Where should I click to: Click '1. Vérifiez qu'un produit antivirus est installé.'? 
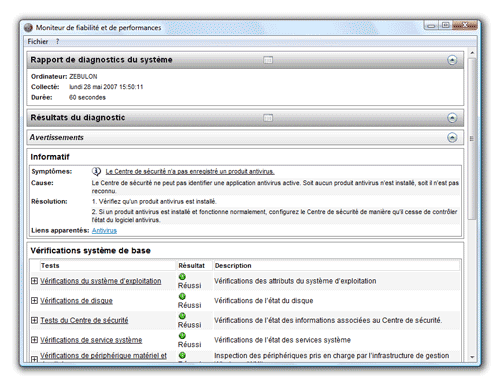154,202
